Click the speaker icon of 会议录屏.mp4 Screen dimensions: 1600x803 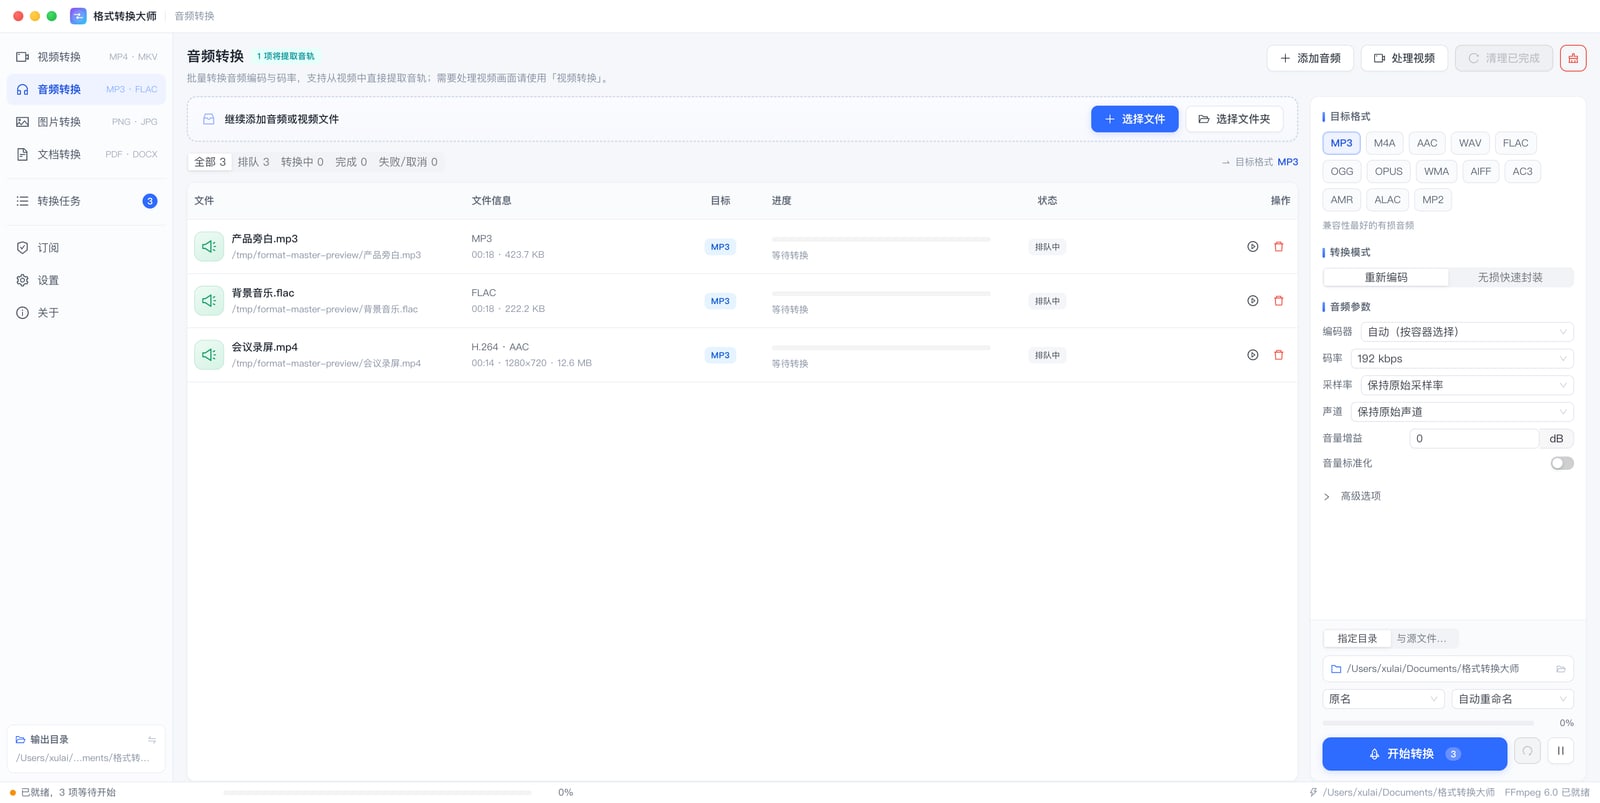click(x=209, y=354)
